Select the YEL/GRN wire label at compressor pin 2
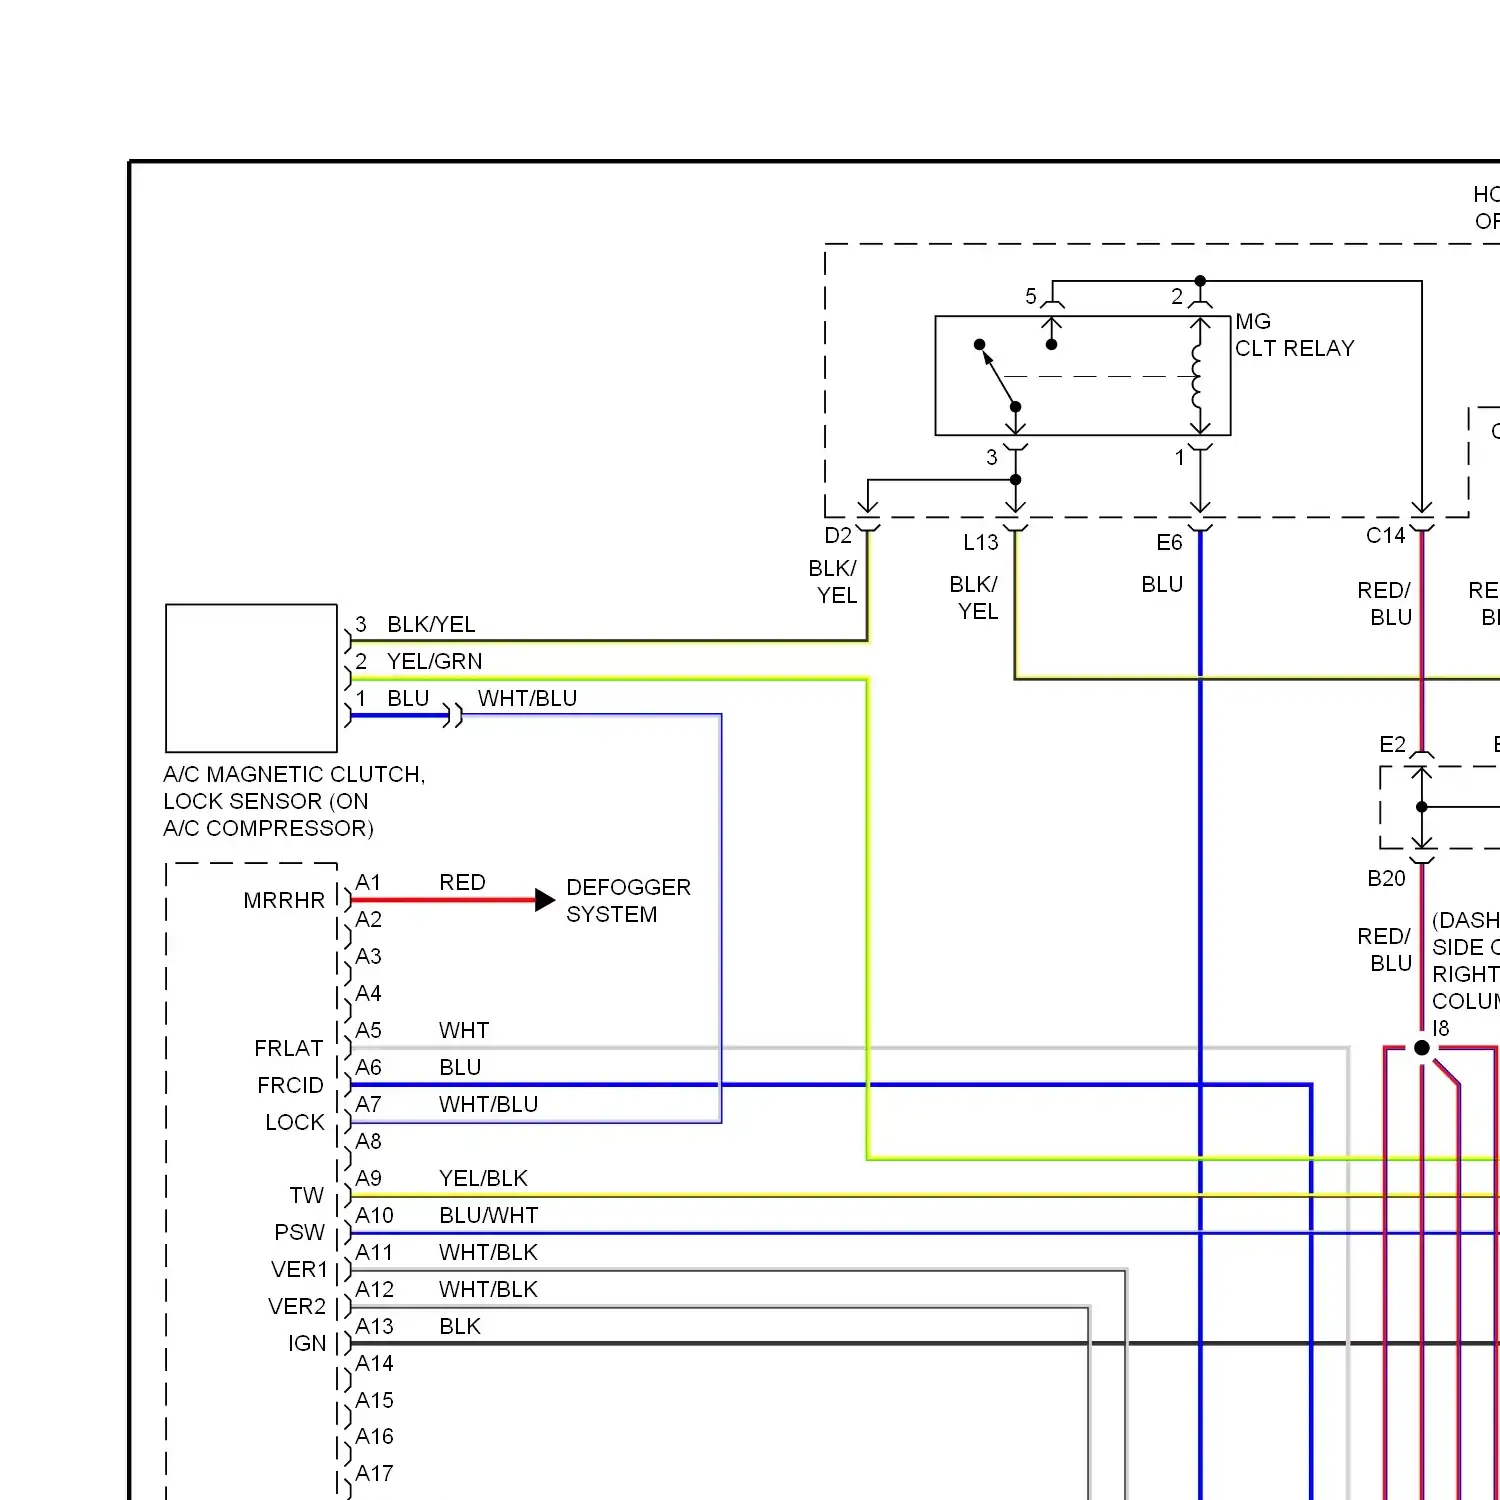The height and width of the screenshot is (1500, 1500). (x=434, y=661)
